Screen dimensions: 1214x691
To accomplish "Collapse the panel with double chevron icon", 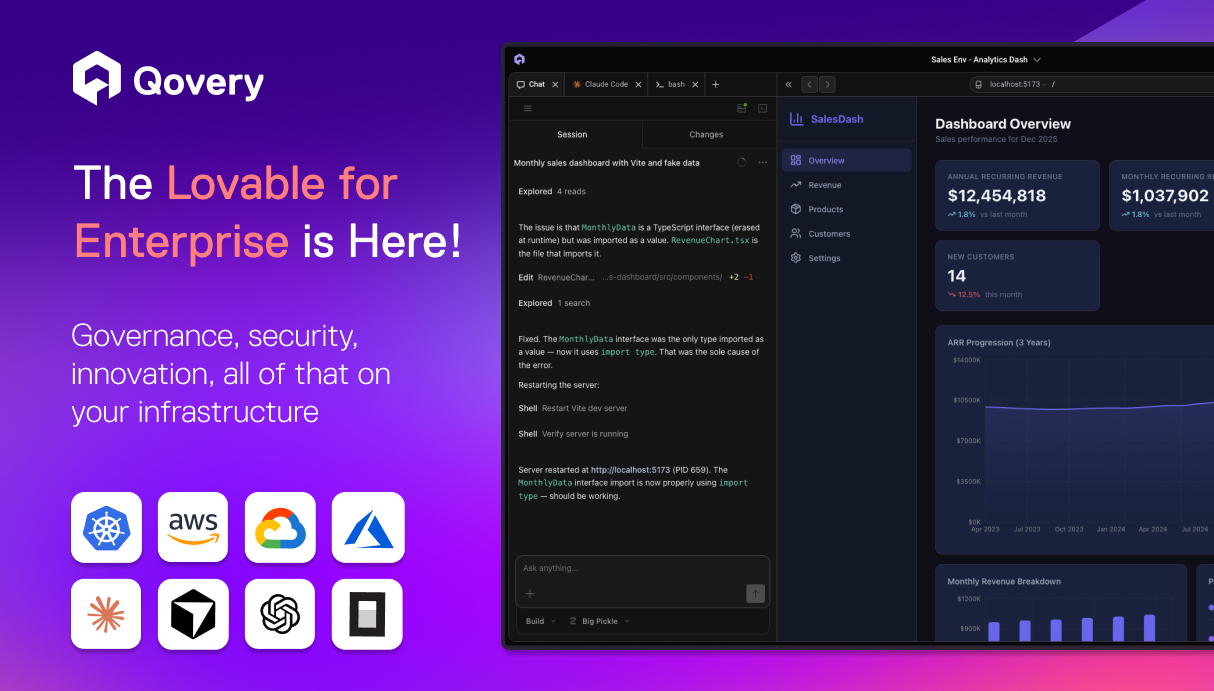I will click(x=789, y=85).
